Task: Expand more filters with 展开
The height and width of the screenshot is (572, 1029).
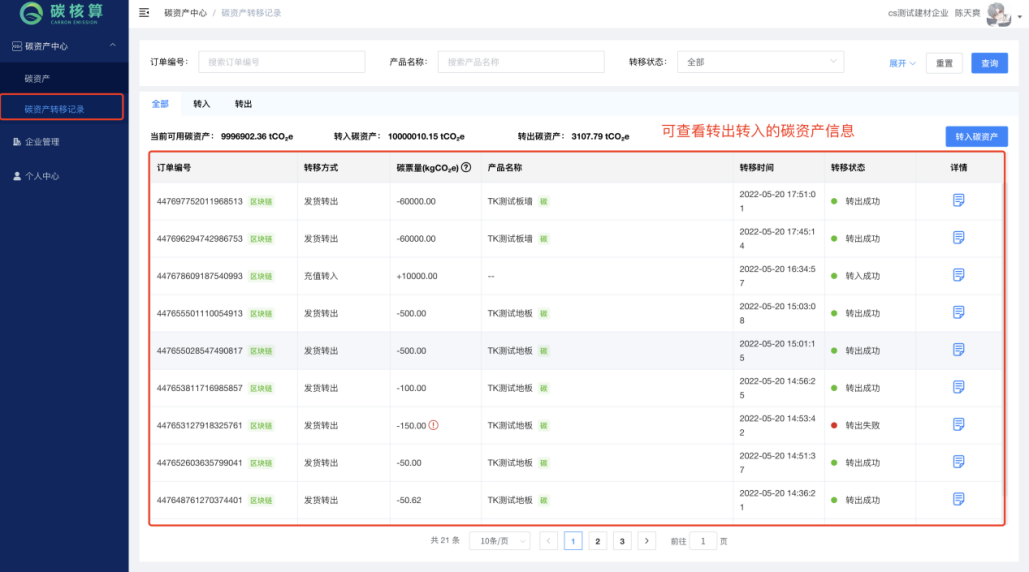Action: click(902, 63)
